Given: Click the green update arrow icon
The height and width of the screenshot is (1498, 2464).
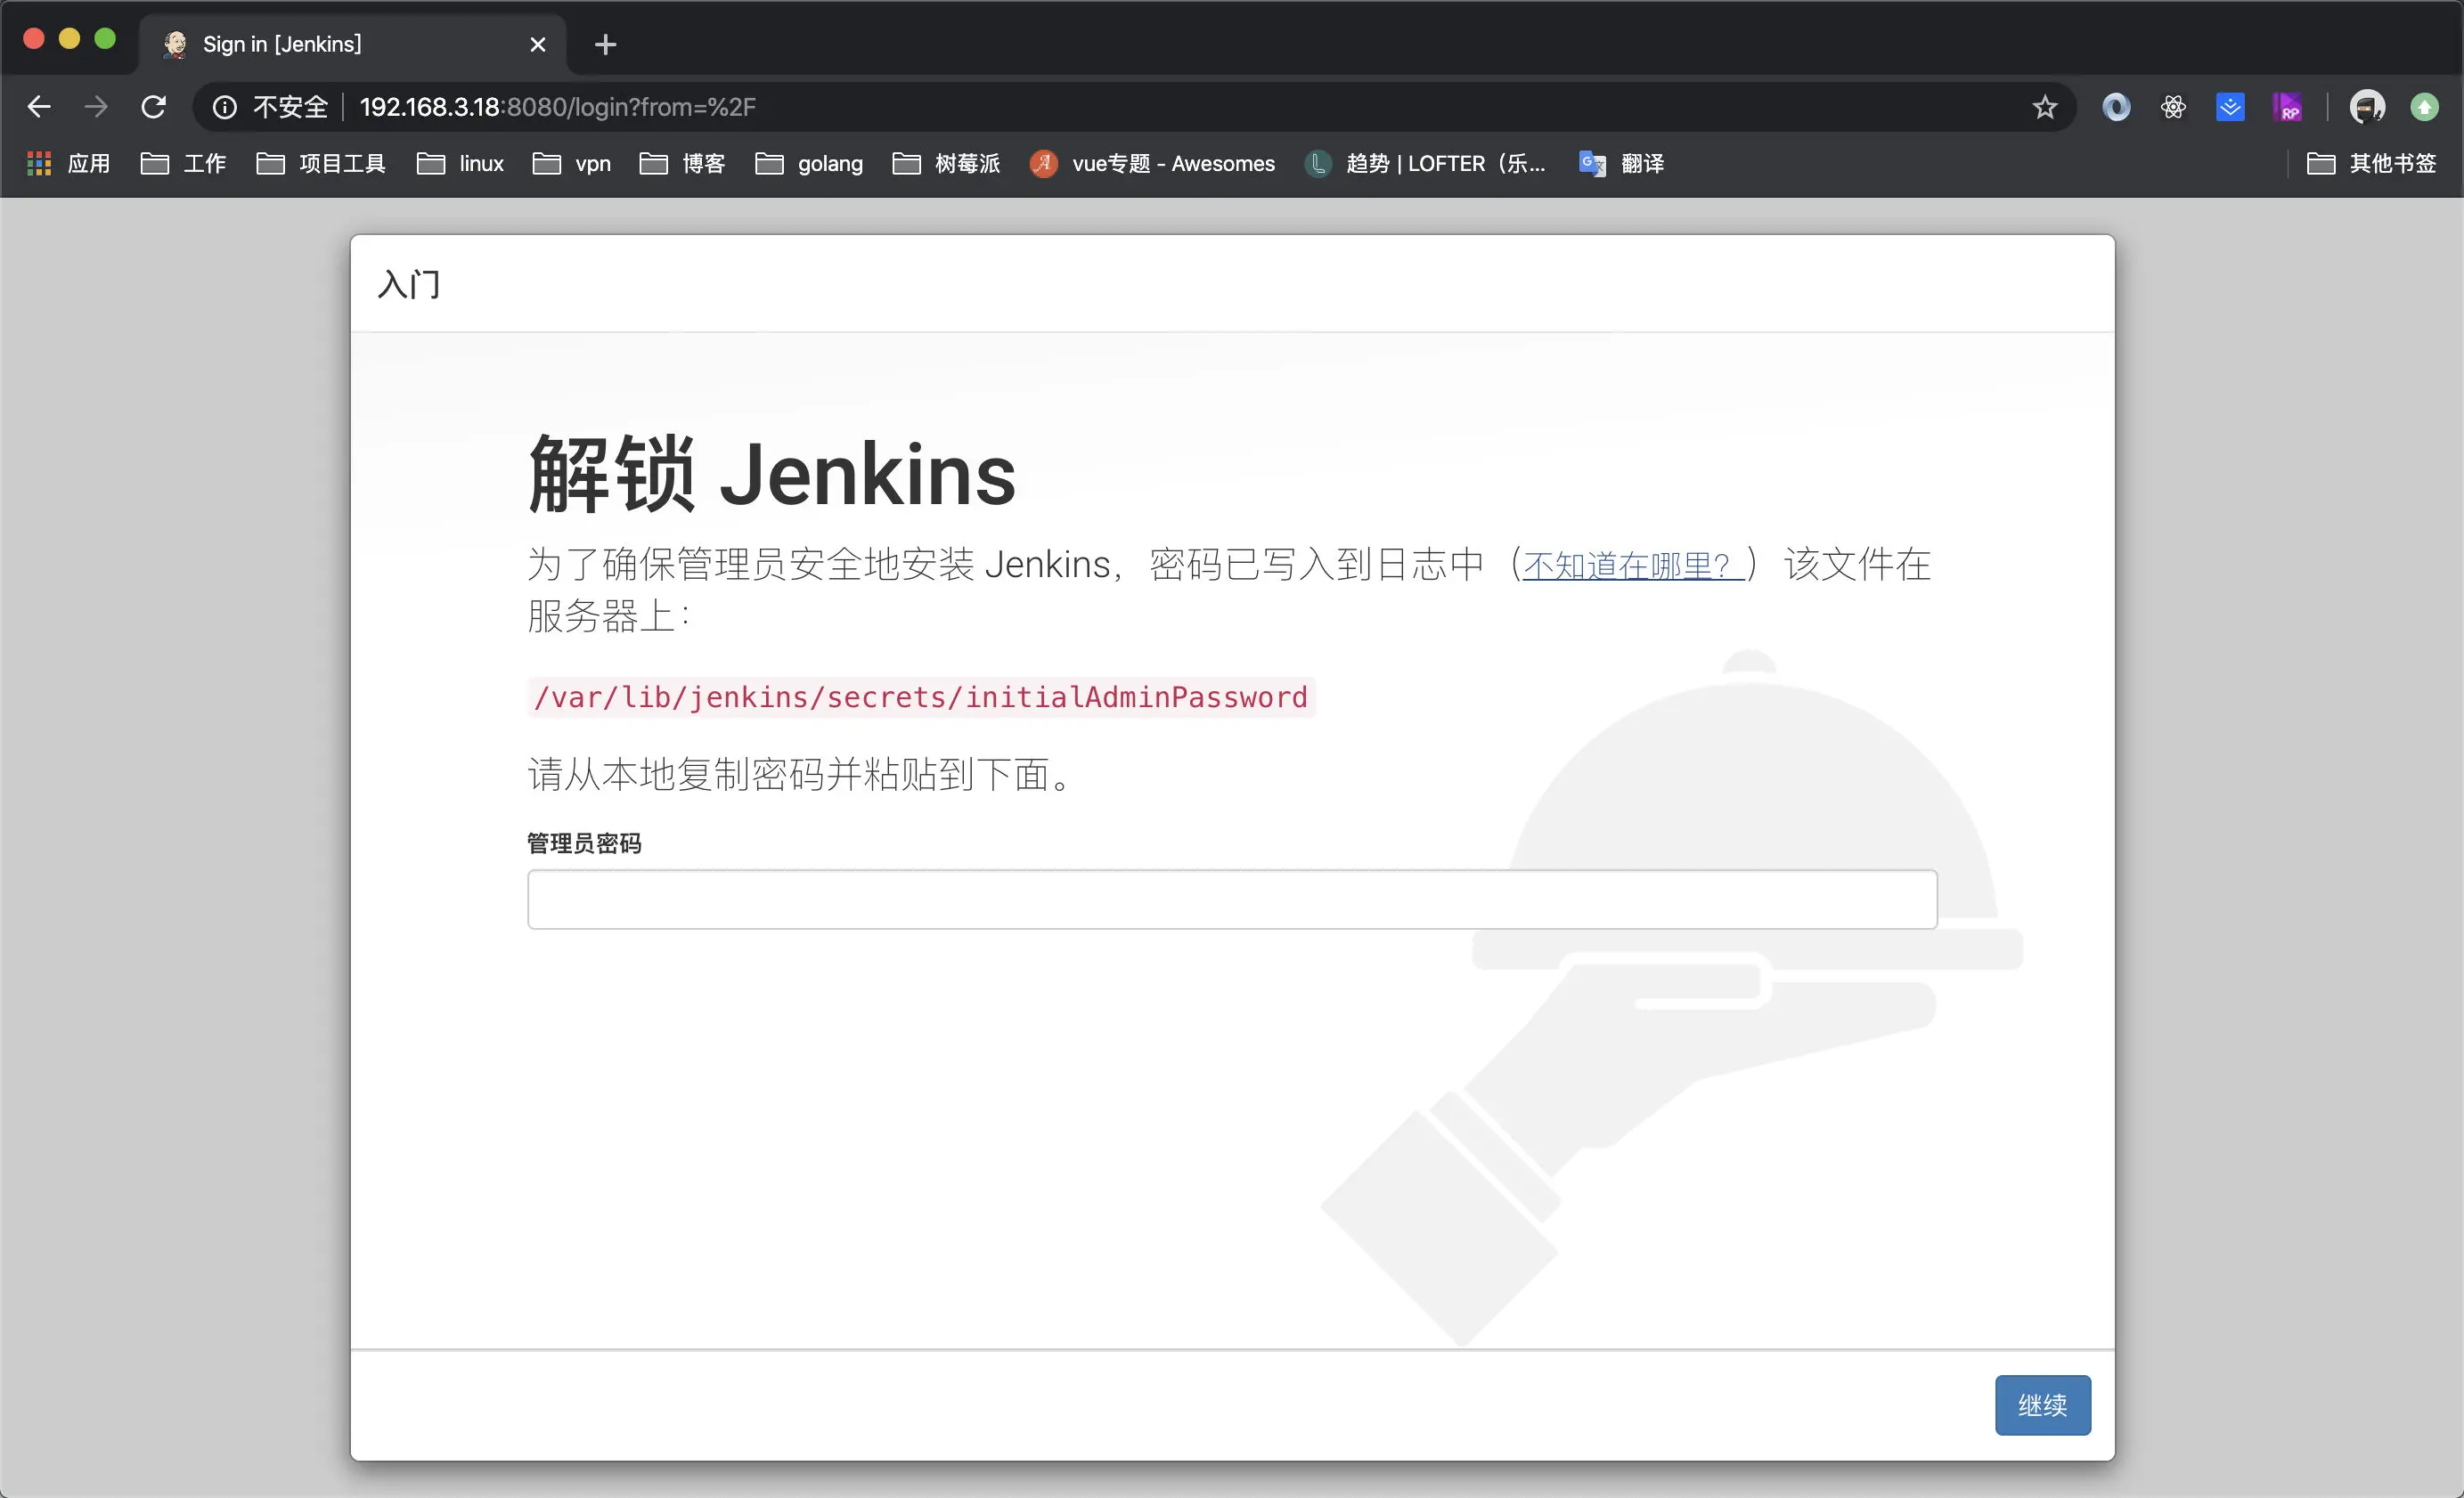Looking at the screenshot, I should tap(2424, 107).
